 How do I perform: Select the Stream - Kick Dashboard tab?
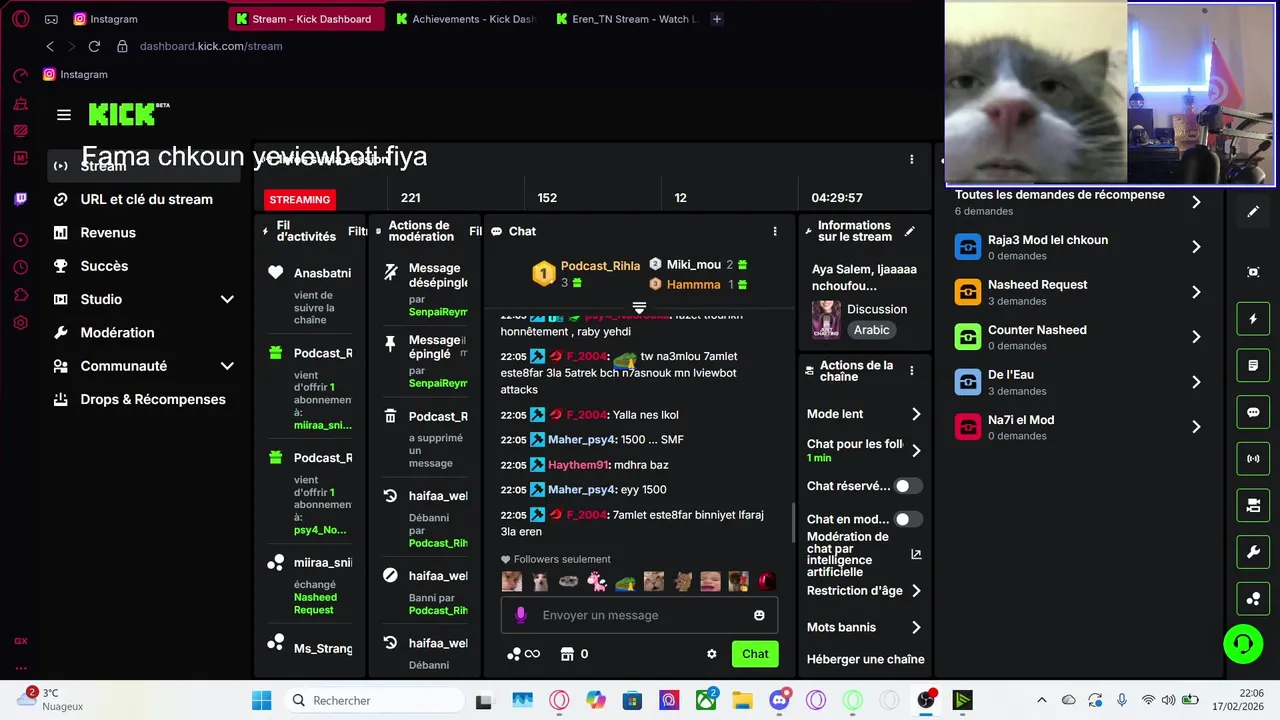tap(307, 19)
